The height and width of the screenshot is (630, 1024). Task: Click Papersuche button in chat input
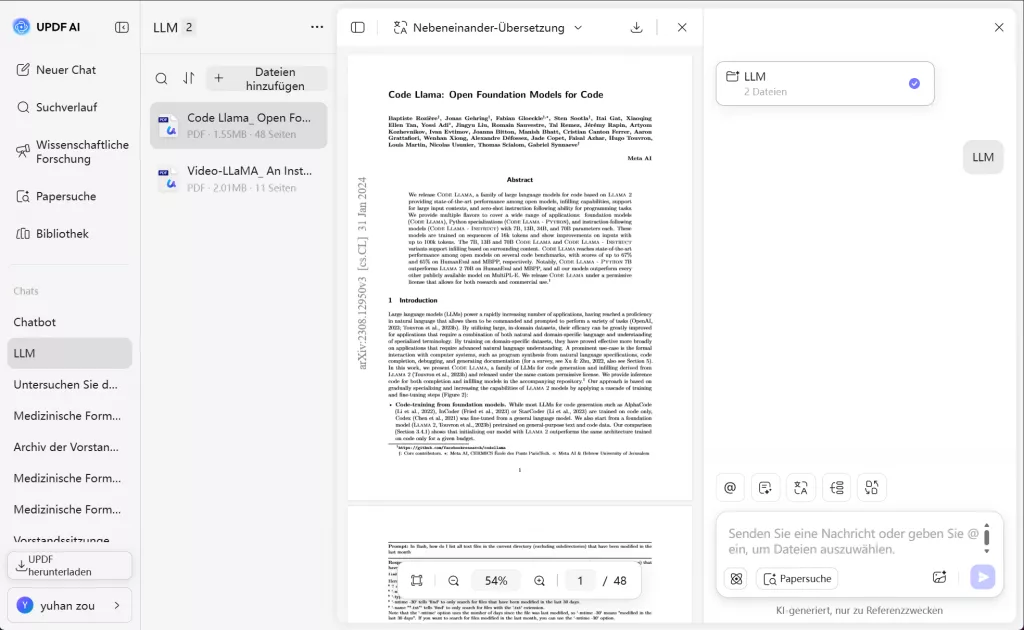[x=797, y=578]
